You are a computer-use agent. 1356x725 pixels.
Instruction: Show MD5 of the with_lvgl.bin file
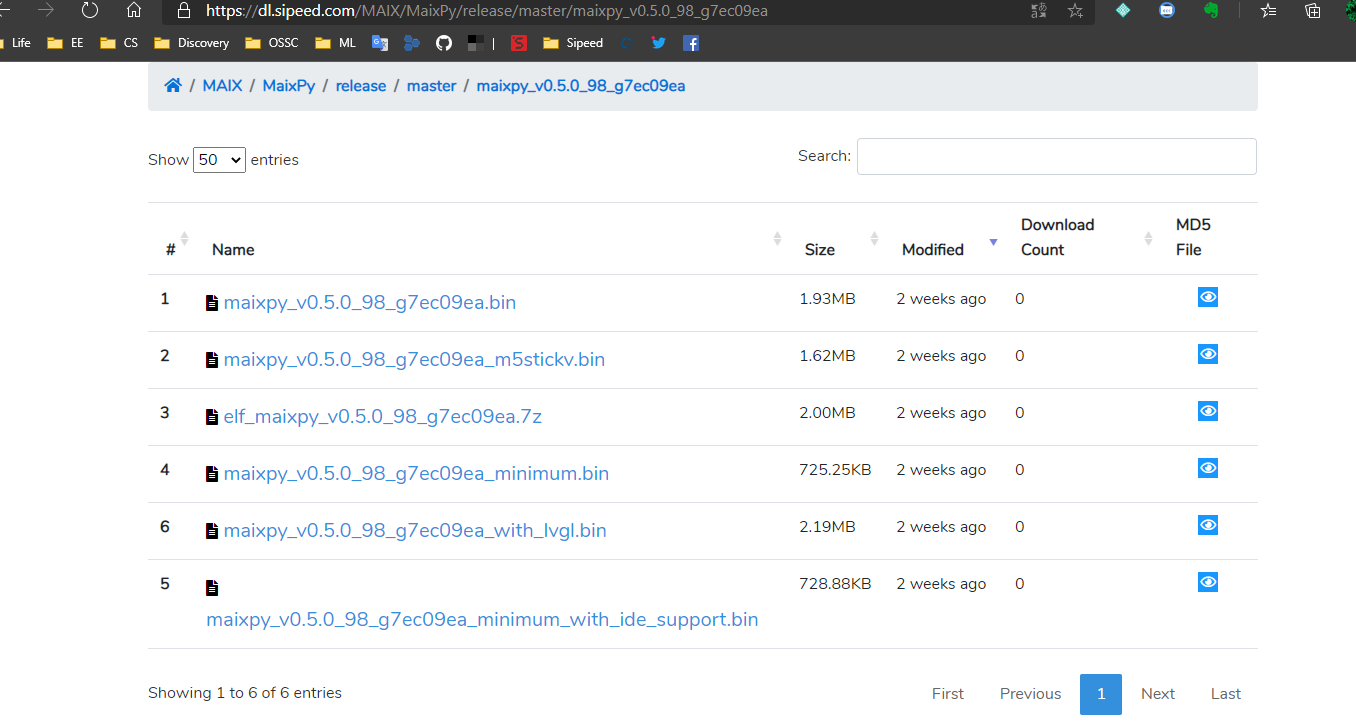1207,525
